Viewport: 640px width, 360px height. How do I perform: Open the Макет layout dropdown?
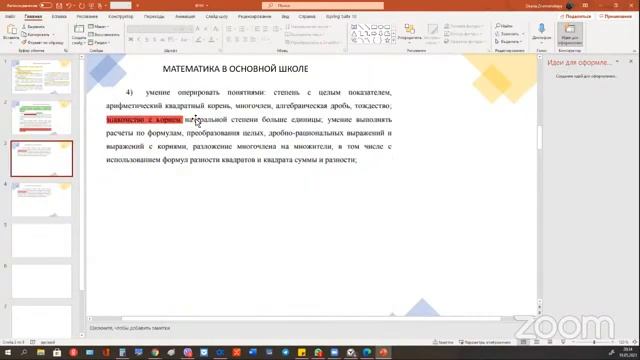(98, 27)
